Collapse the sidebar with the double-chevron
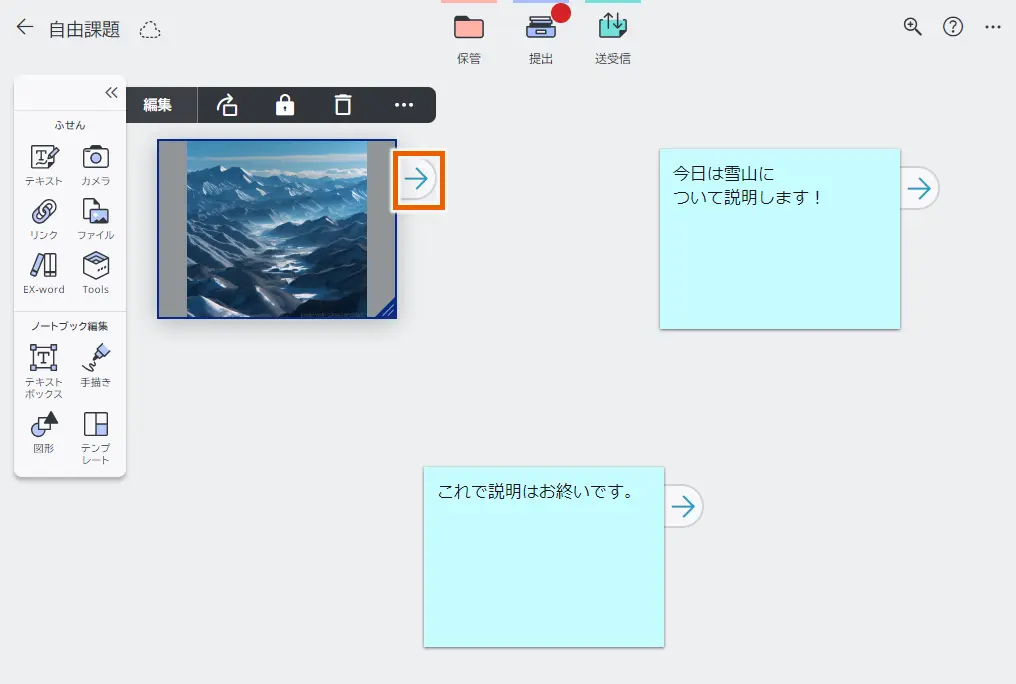The image size is (1016, 684). [x=111, y=92]
